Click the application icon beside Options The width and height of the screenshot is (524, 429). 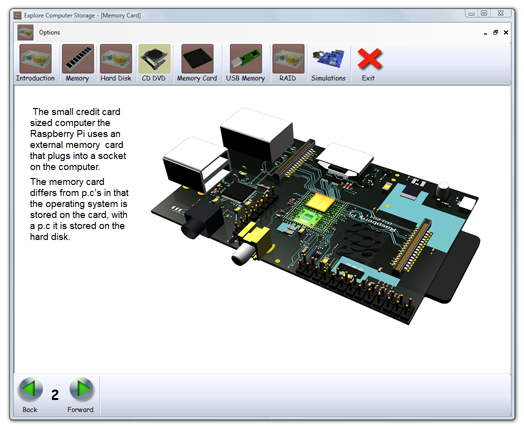(x=25, y=32)
